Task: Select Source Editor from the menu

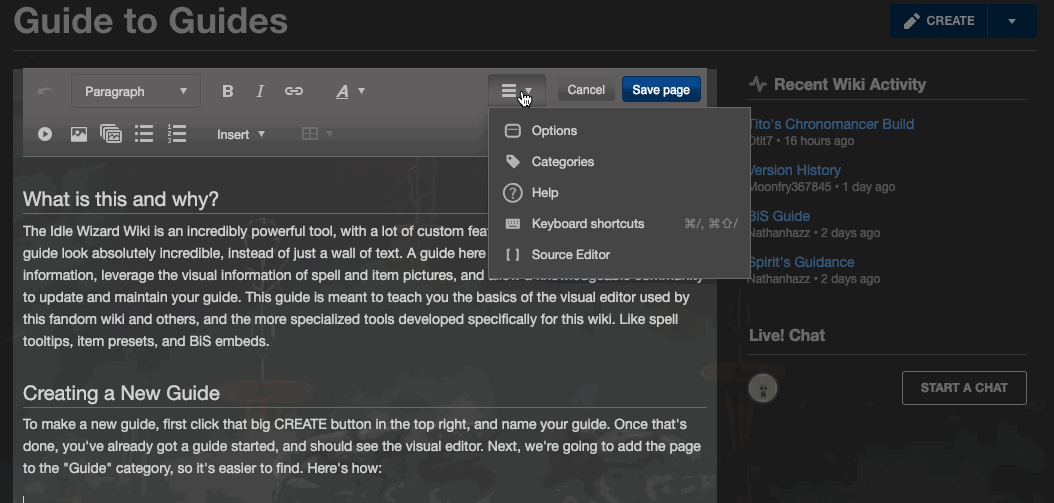Action: [619, 254]
